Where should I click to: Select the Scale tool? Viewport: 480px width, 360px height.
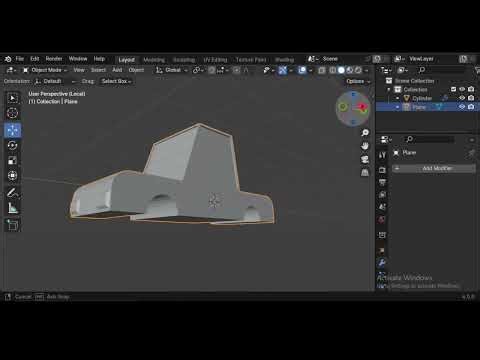[x=13, y=161]
